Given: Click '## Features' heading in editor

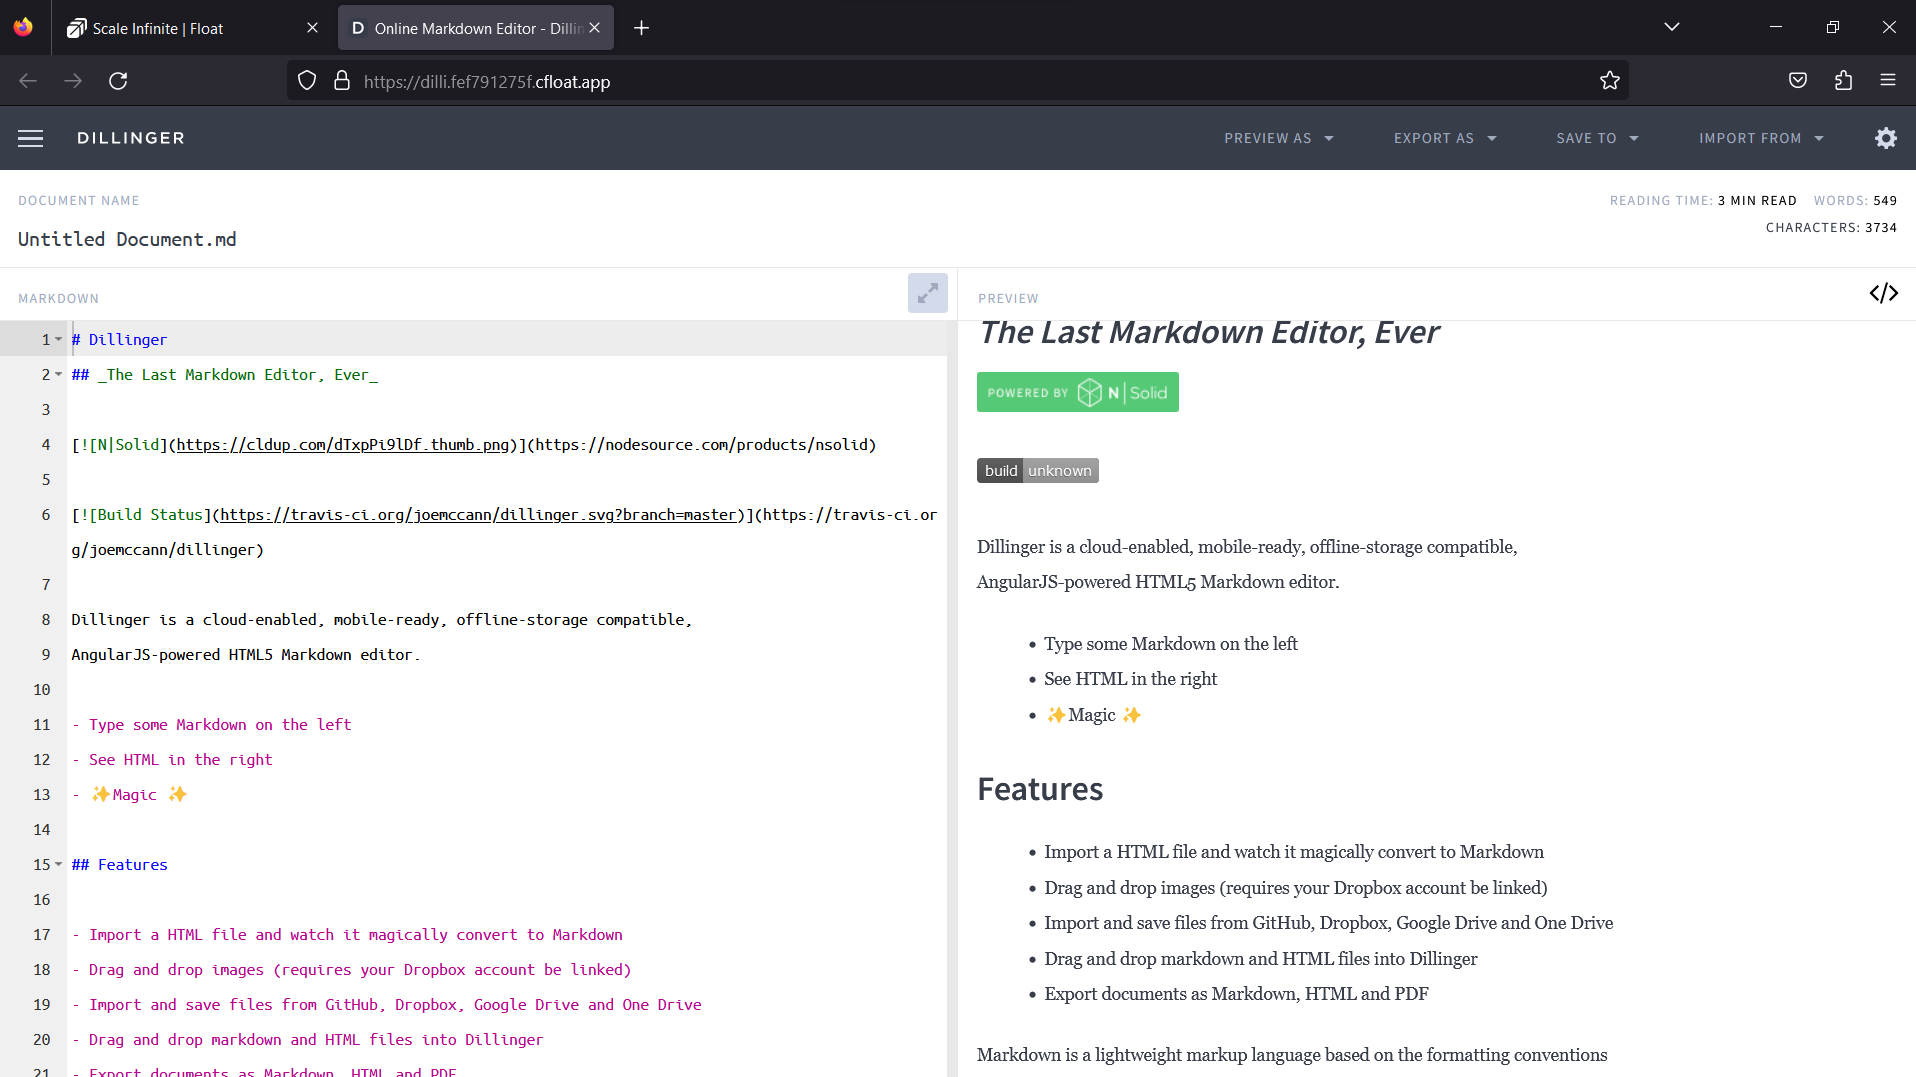Looking at the screenshot, I should (x=119, y=865).
